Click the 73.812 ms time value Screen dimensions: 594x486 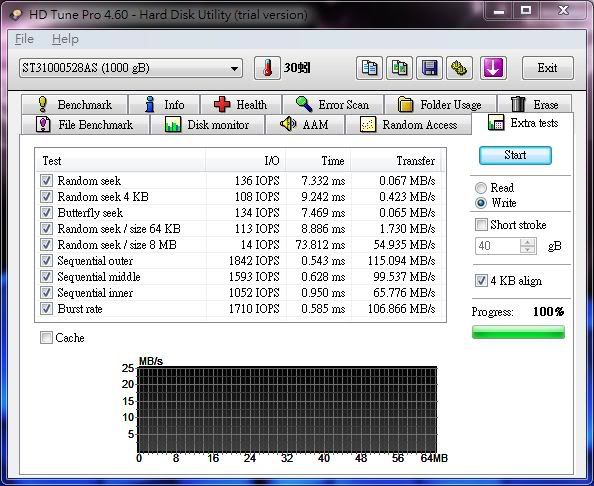[320, 245]
